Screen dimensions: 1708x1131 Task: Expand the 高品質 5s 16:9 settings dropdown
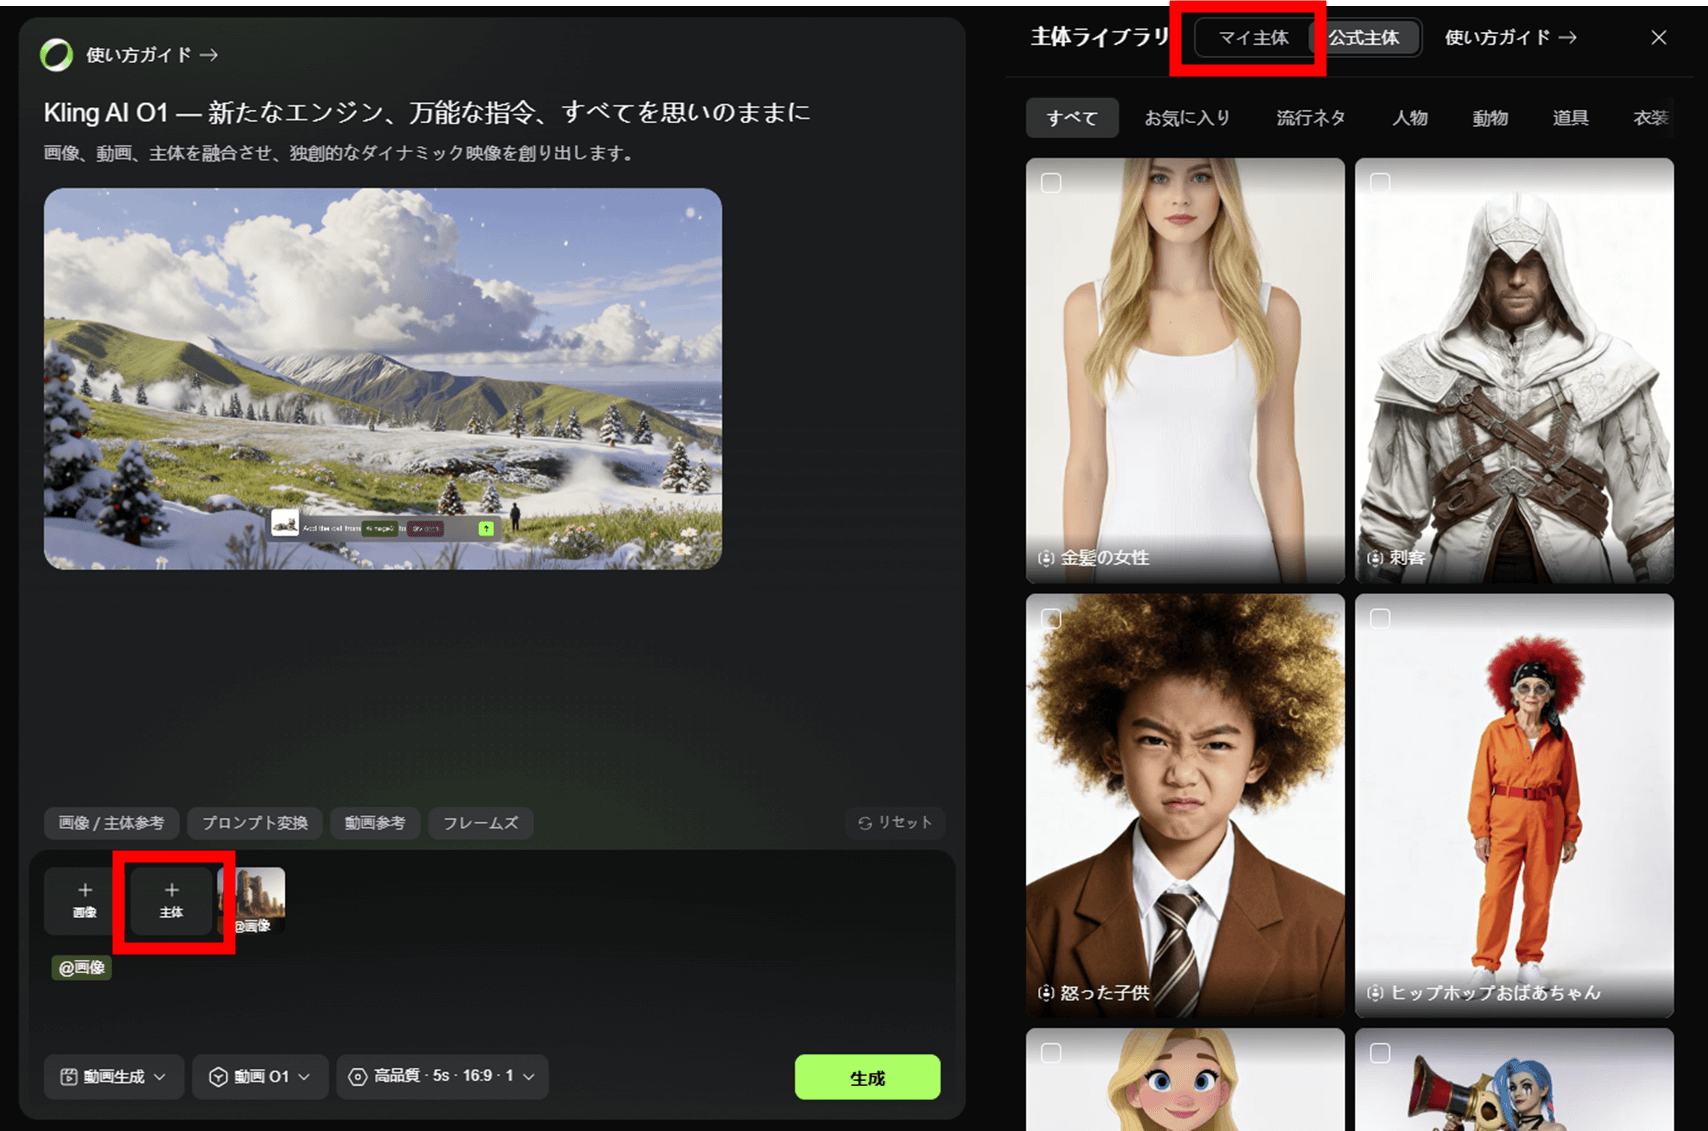[442, 1076]
